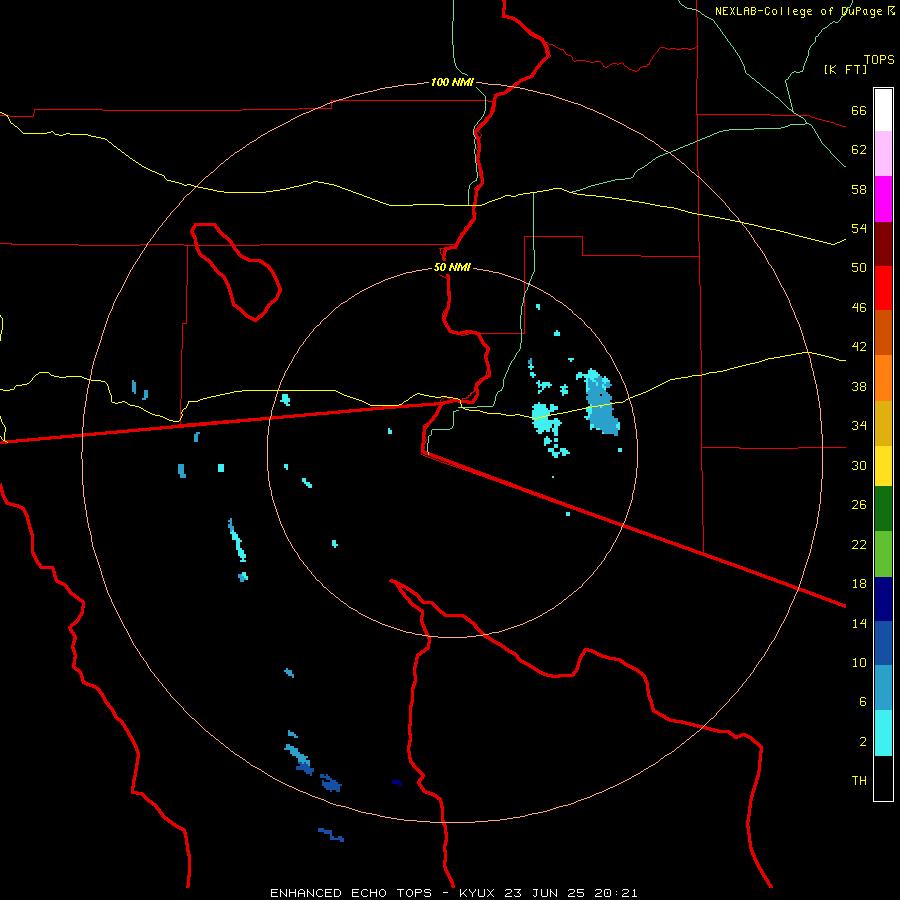Viewport: 900px width, 900px height.
Task: Click the large blue echo east of radar
Action: point(600,403)
